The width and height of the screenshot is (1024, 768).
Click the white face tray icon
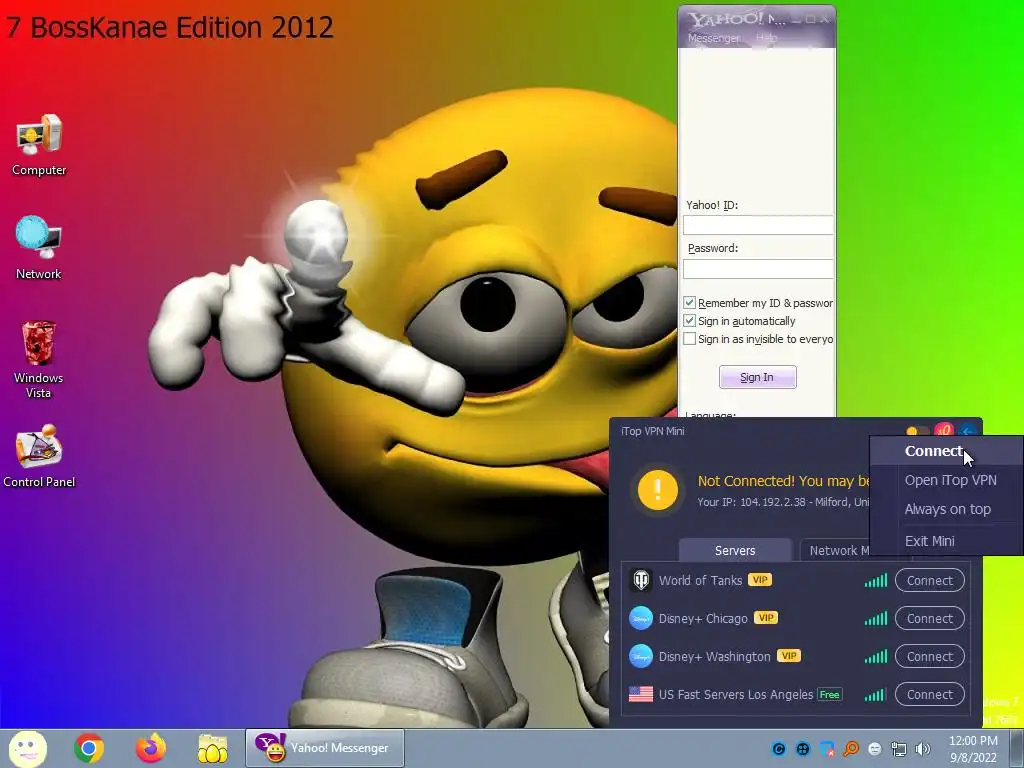(875, 749)
